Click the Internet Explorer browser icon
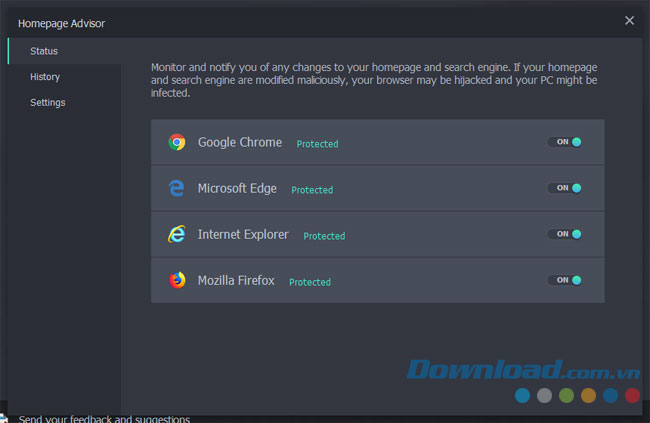 (x=177, y=234)
